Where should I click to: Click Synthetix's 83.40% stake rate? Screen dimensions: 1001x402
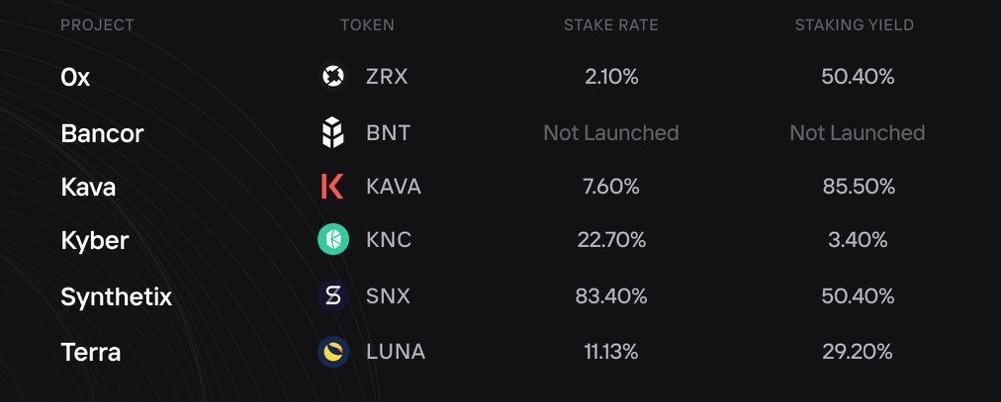pyautogui.click(x=611, y=296)
